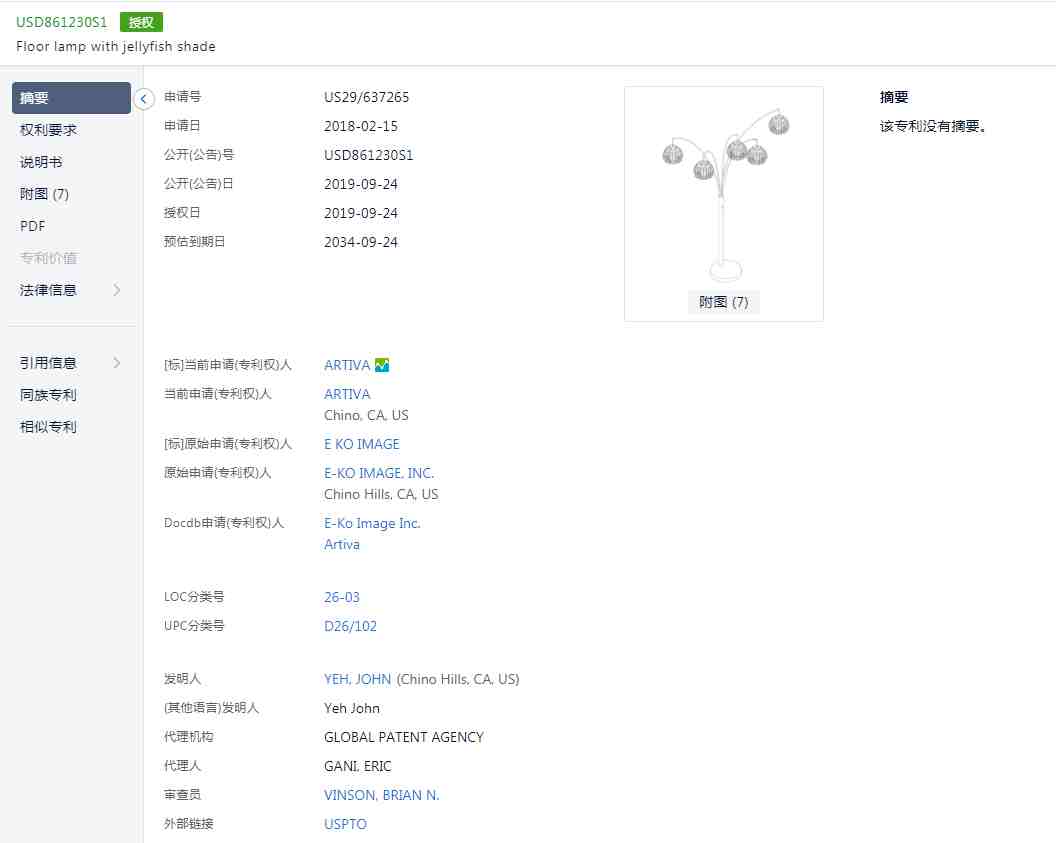This screenshot has width=1056, height=843.
Task: Open the PDF sidebar item
Action: 32,226
